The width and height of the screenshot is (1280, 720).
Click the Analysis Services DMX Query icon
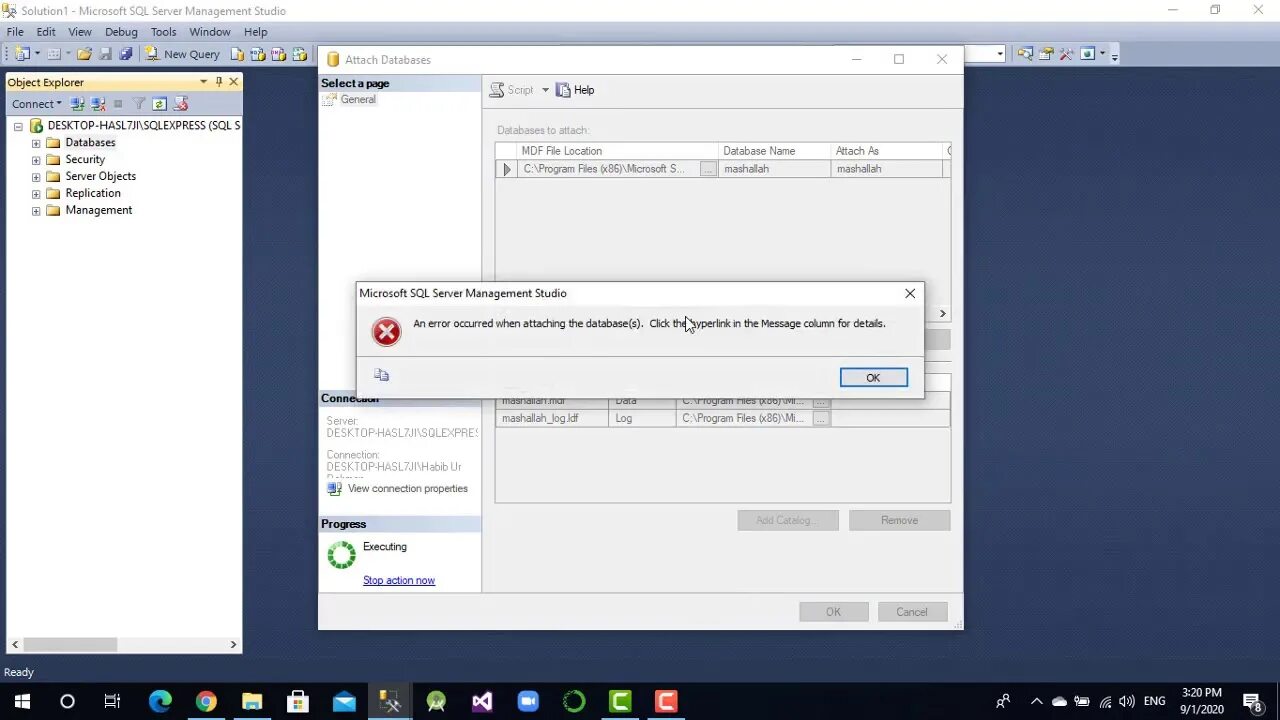[278, 54]
